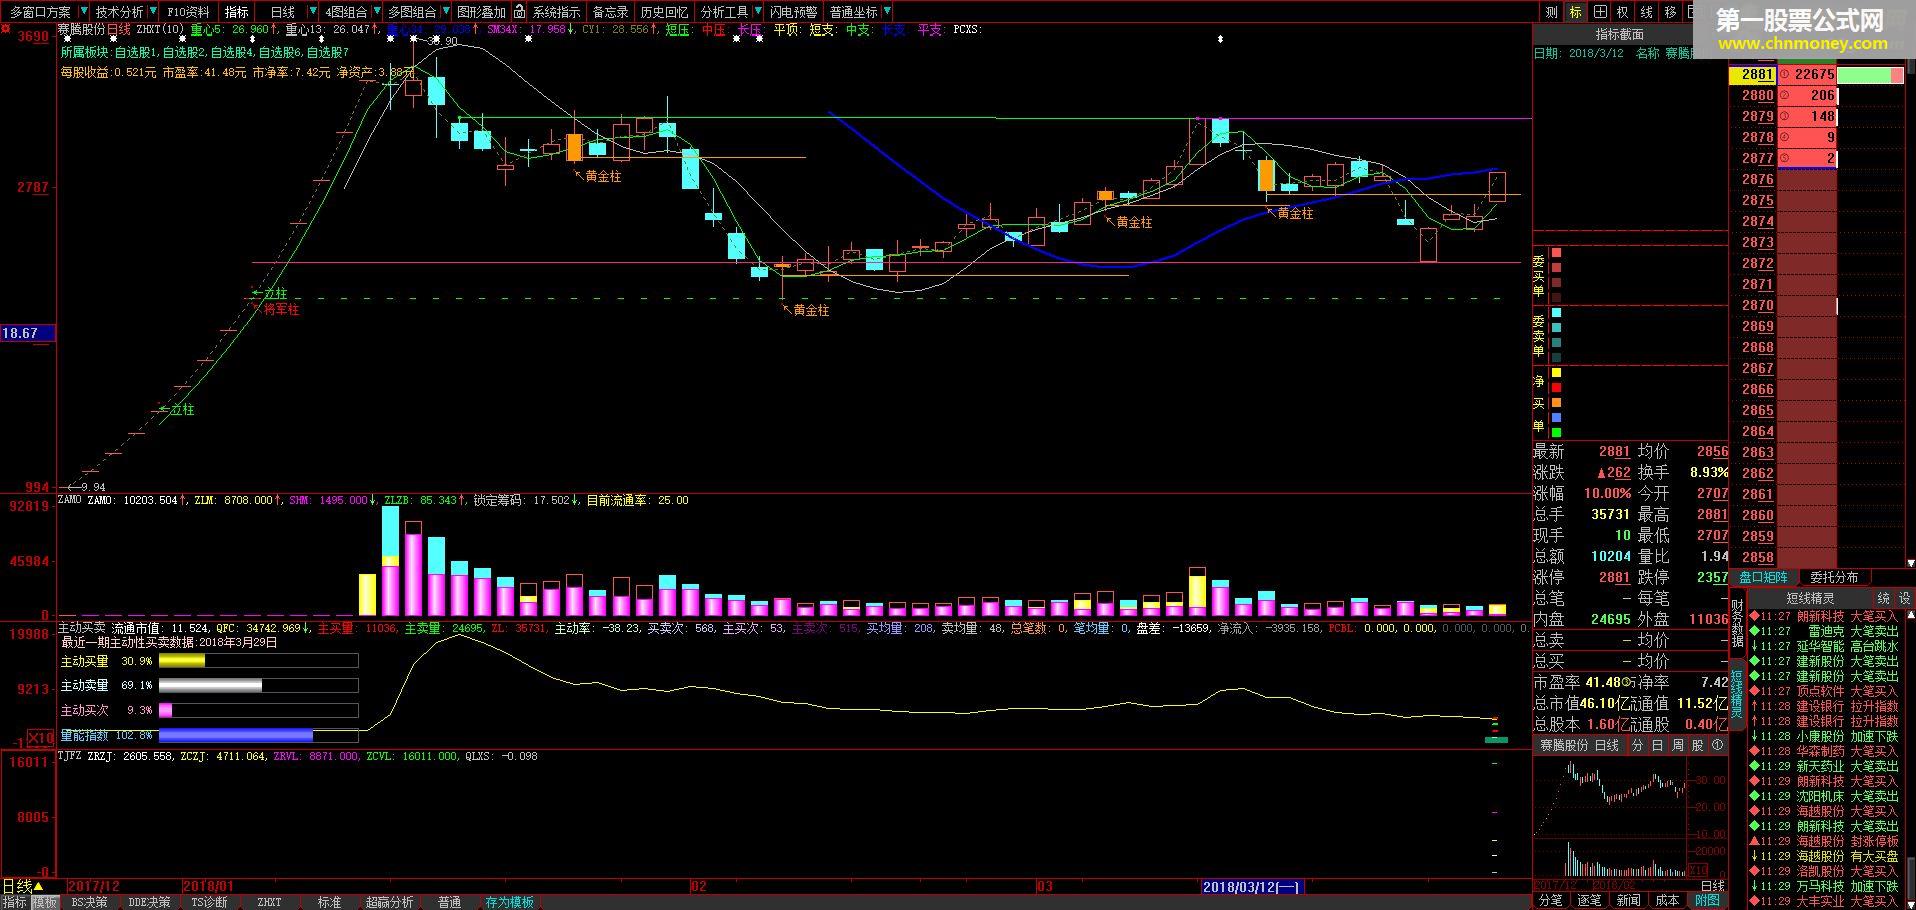This screenshot has width=1916, height=910.
Task: Click the lock icon after 图形叠加
Action: pyautogui.click(x=521, y=12)
